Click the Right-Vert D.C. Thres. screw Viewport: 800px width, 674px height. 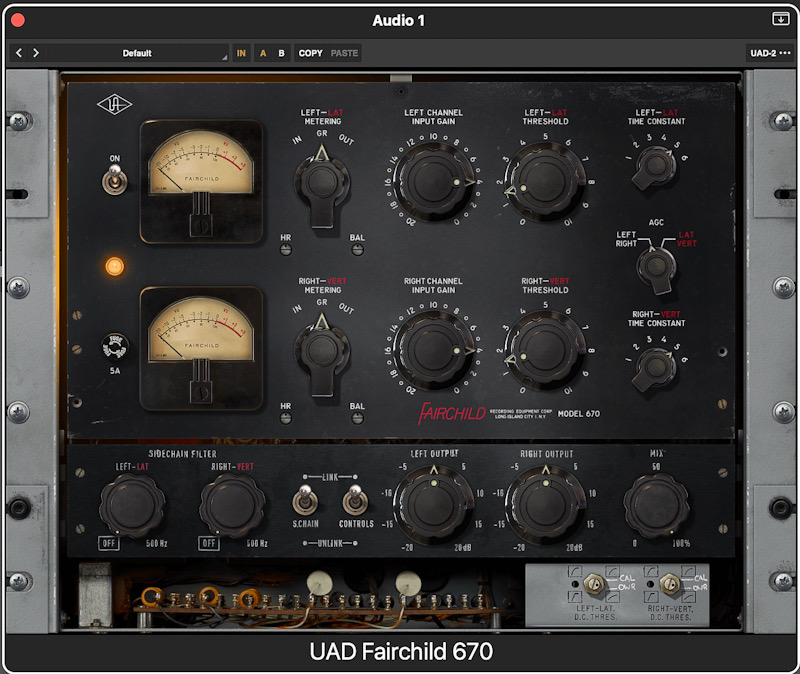(670, 584)
